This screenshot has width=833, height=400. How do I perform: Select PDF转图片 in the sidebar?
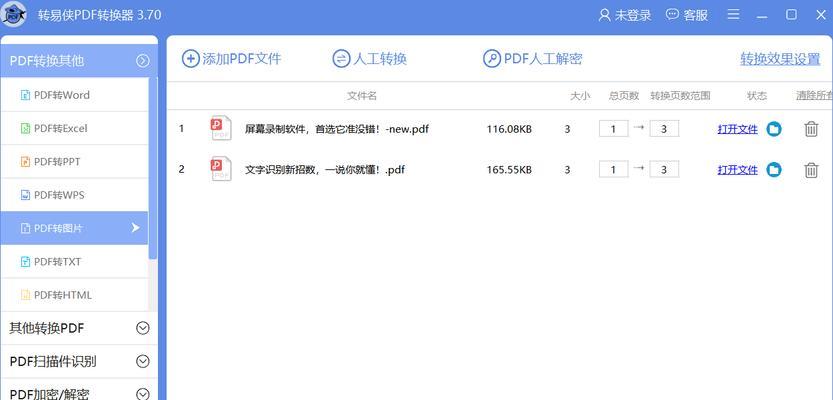(x=74, y=228)
